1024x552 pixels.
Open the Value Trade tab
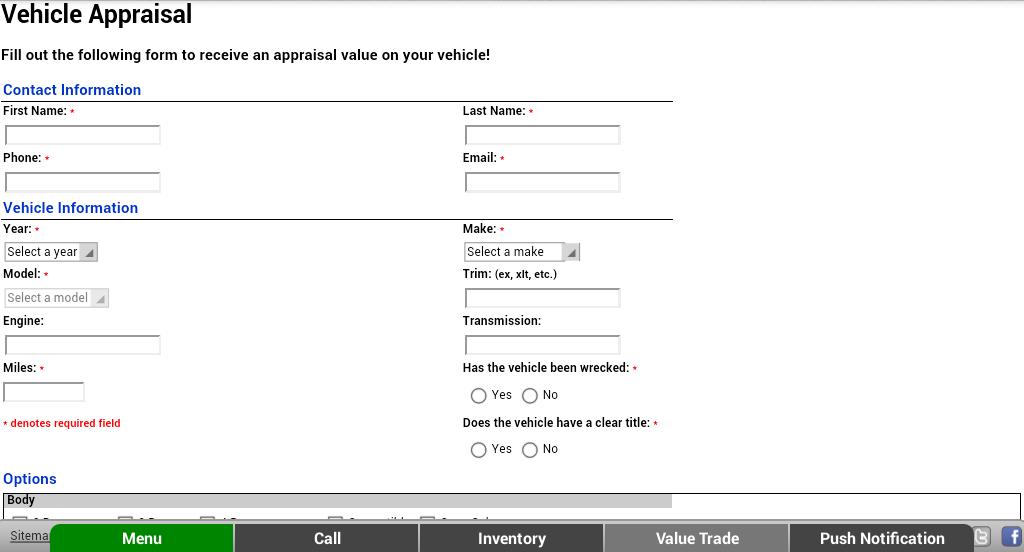pos(696,538)
